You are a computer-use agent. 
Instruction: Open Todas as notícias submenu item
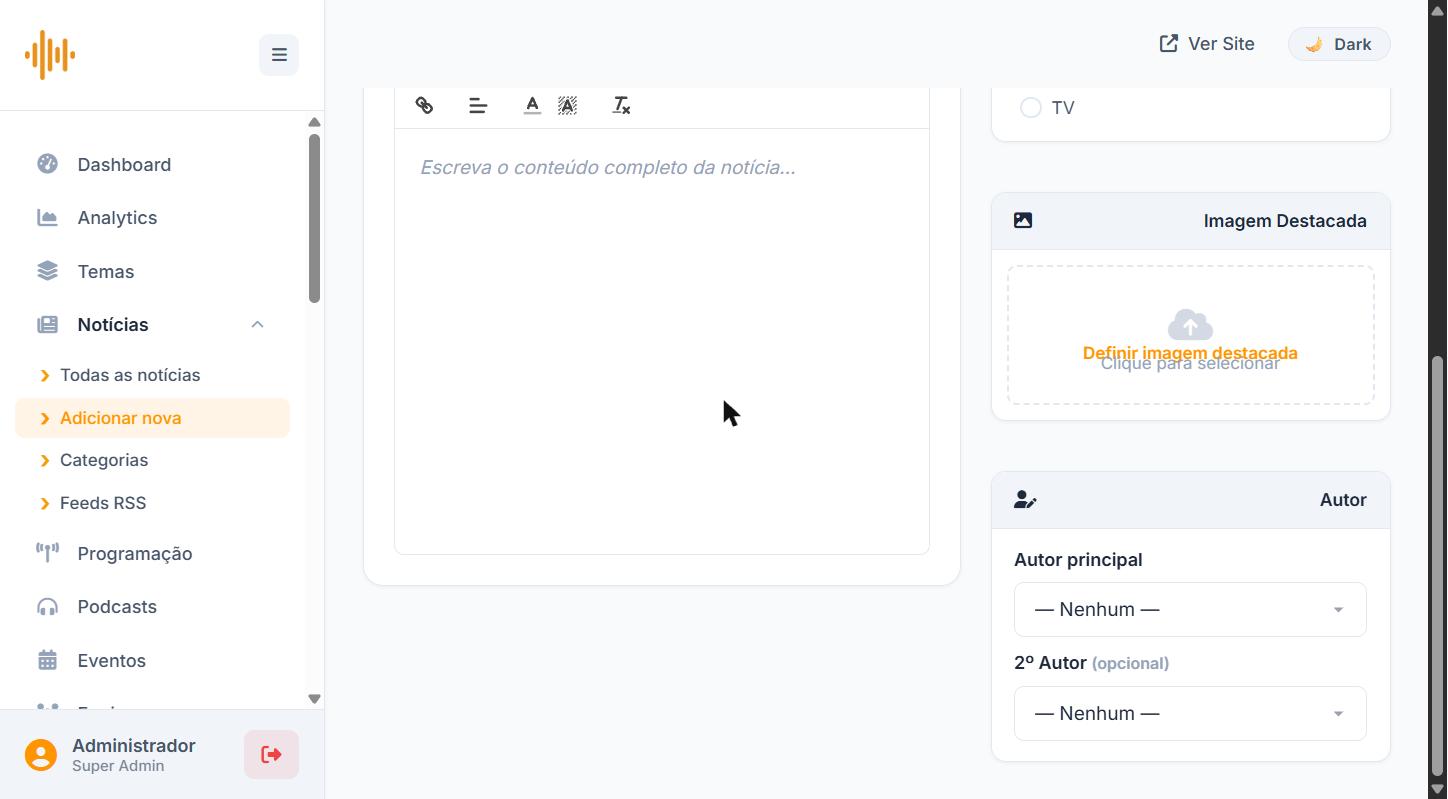[x=152, y=375]
